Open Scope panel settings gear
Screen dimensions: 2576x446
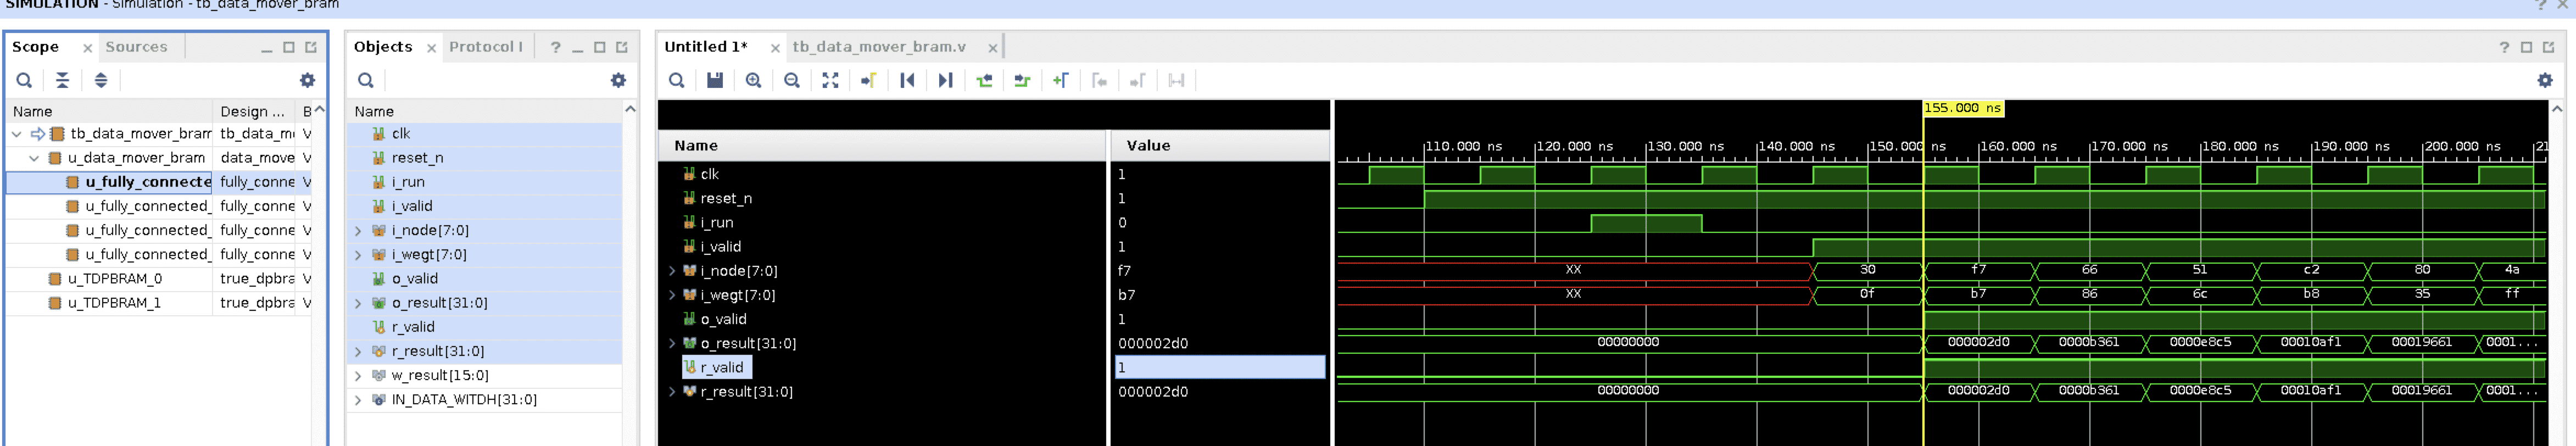point(307,80)
